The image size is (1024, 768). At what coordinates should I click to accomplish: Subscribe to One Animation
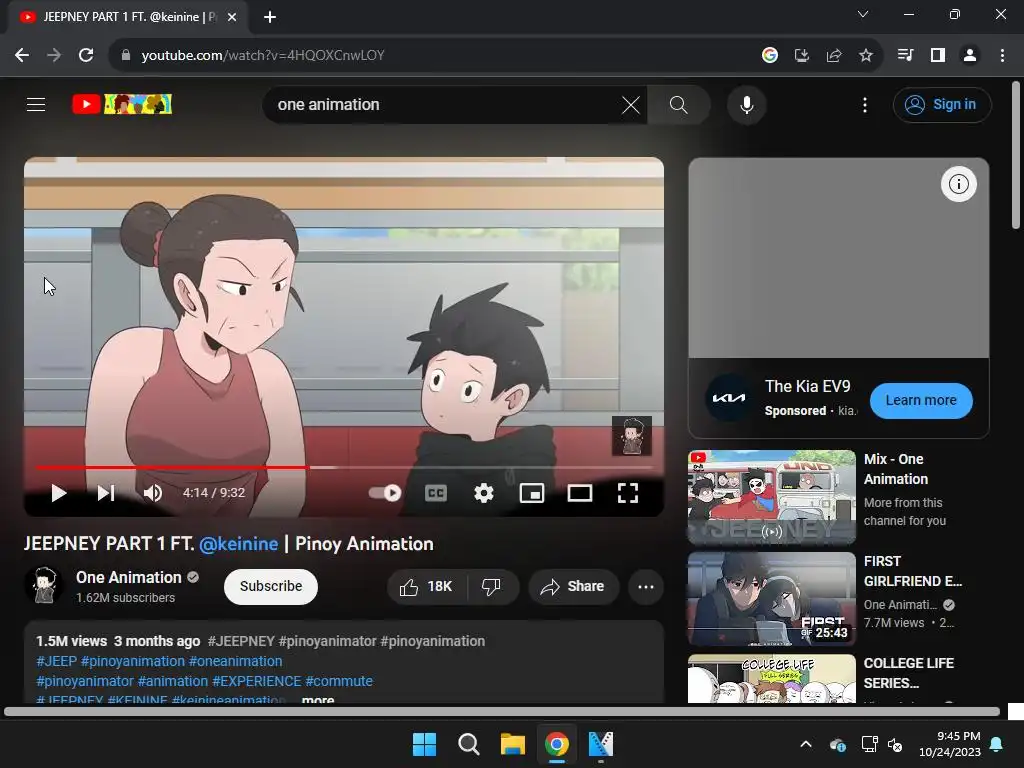click(x=271, y=586)
